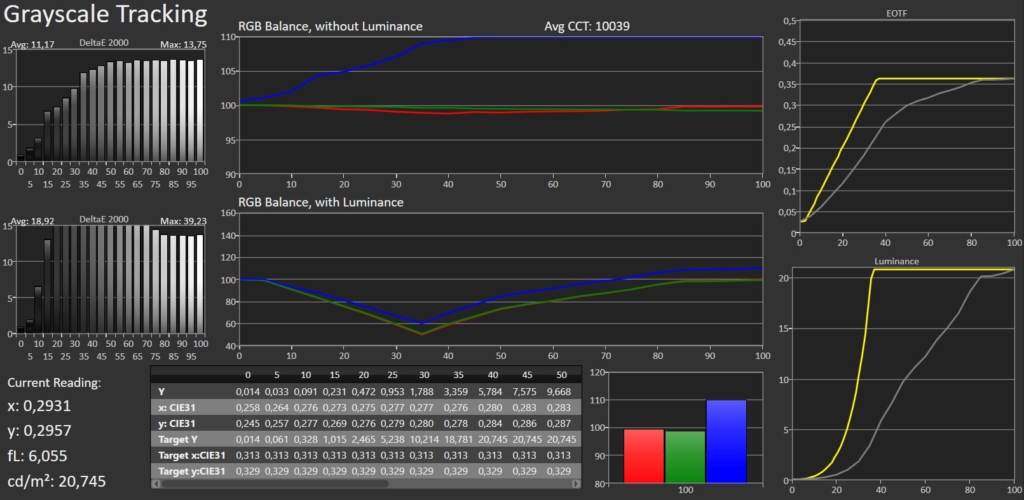The height and width of the screenshot is (500, 1024).
Task: Click the 'Grayscale Tracking' heading
Action: 106,17
